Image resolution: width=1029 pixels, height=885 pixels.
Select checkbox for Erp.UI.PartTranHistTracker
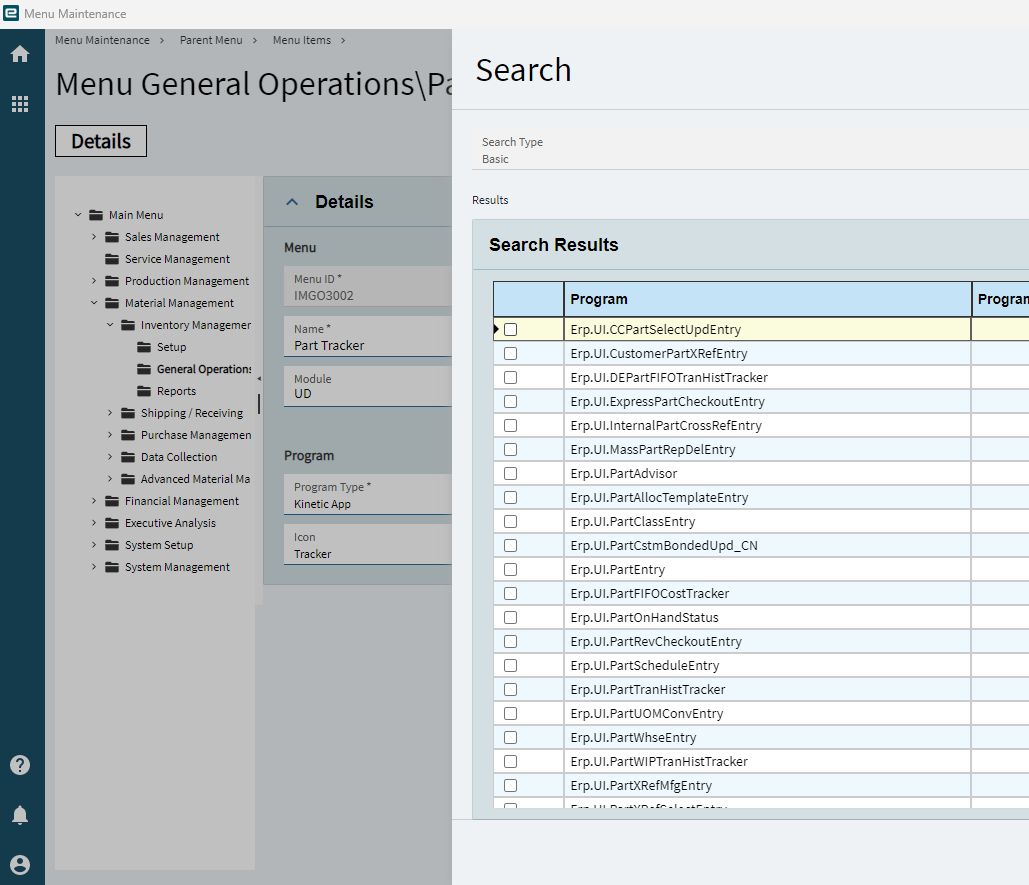(511, 689)
